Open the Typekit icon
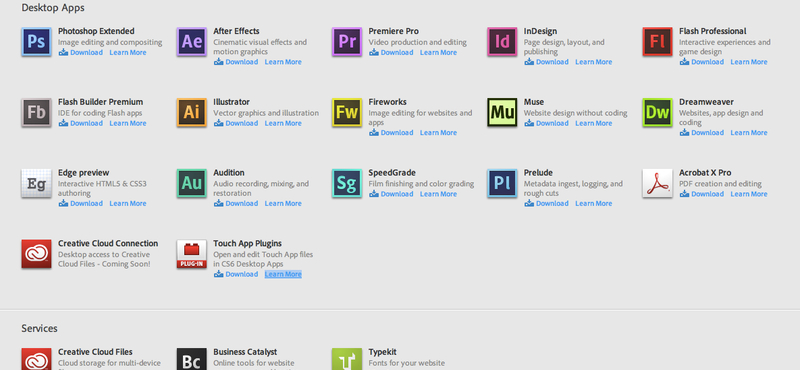This screenshot has height=370, width=800. [x=347, y=359]
